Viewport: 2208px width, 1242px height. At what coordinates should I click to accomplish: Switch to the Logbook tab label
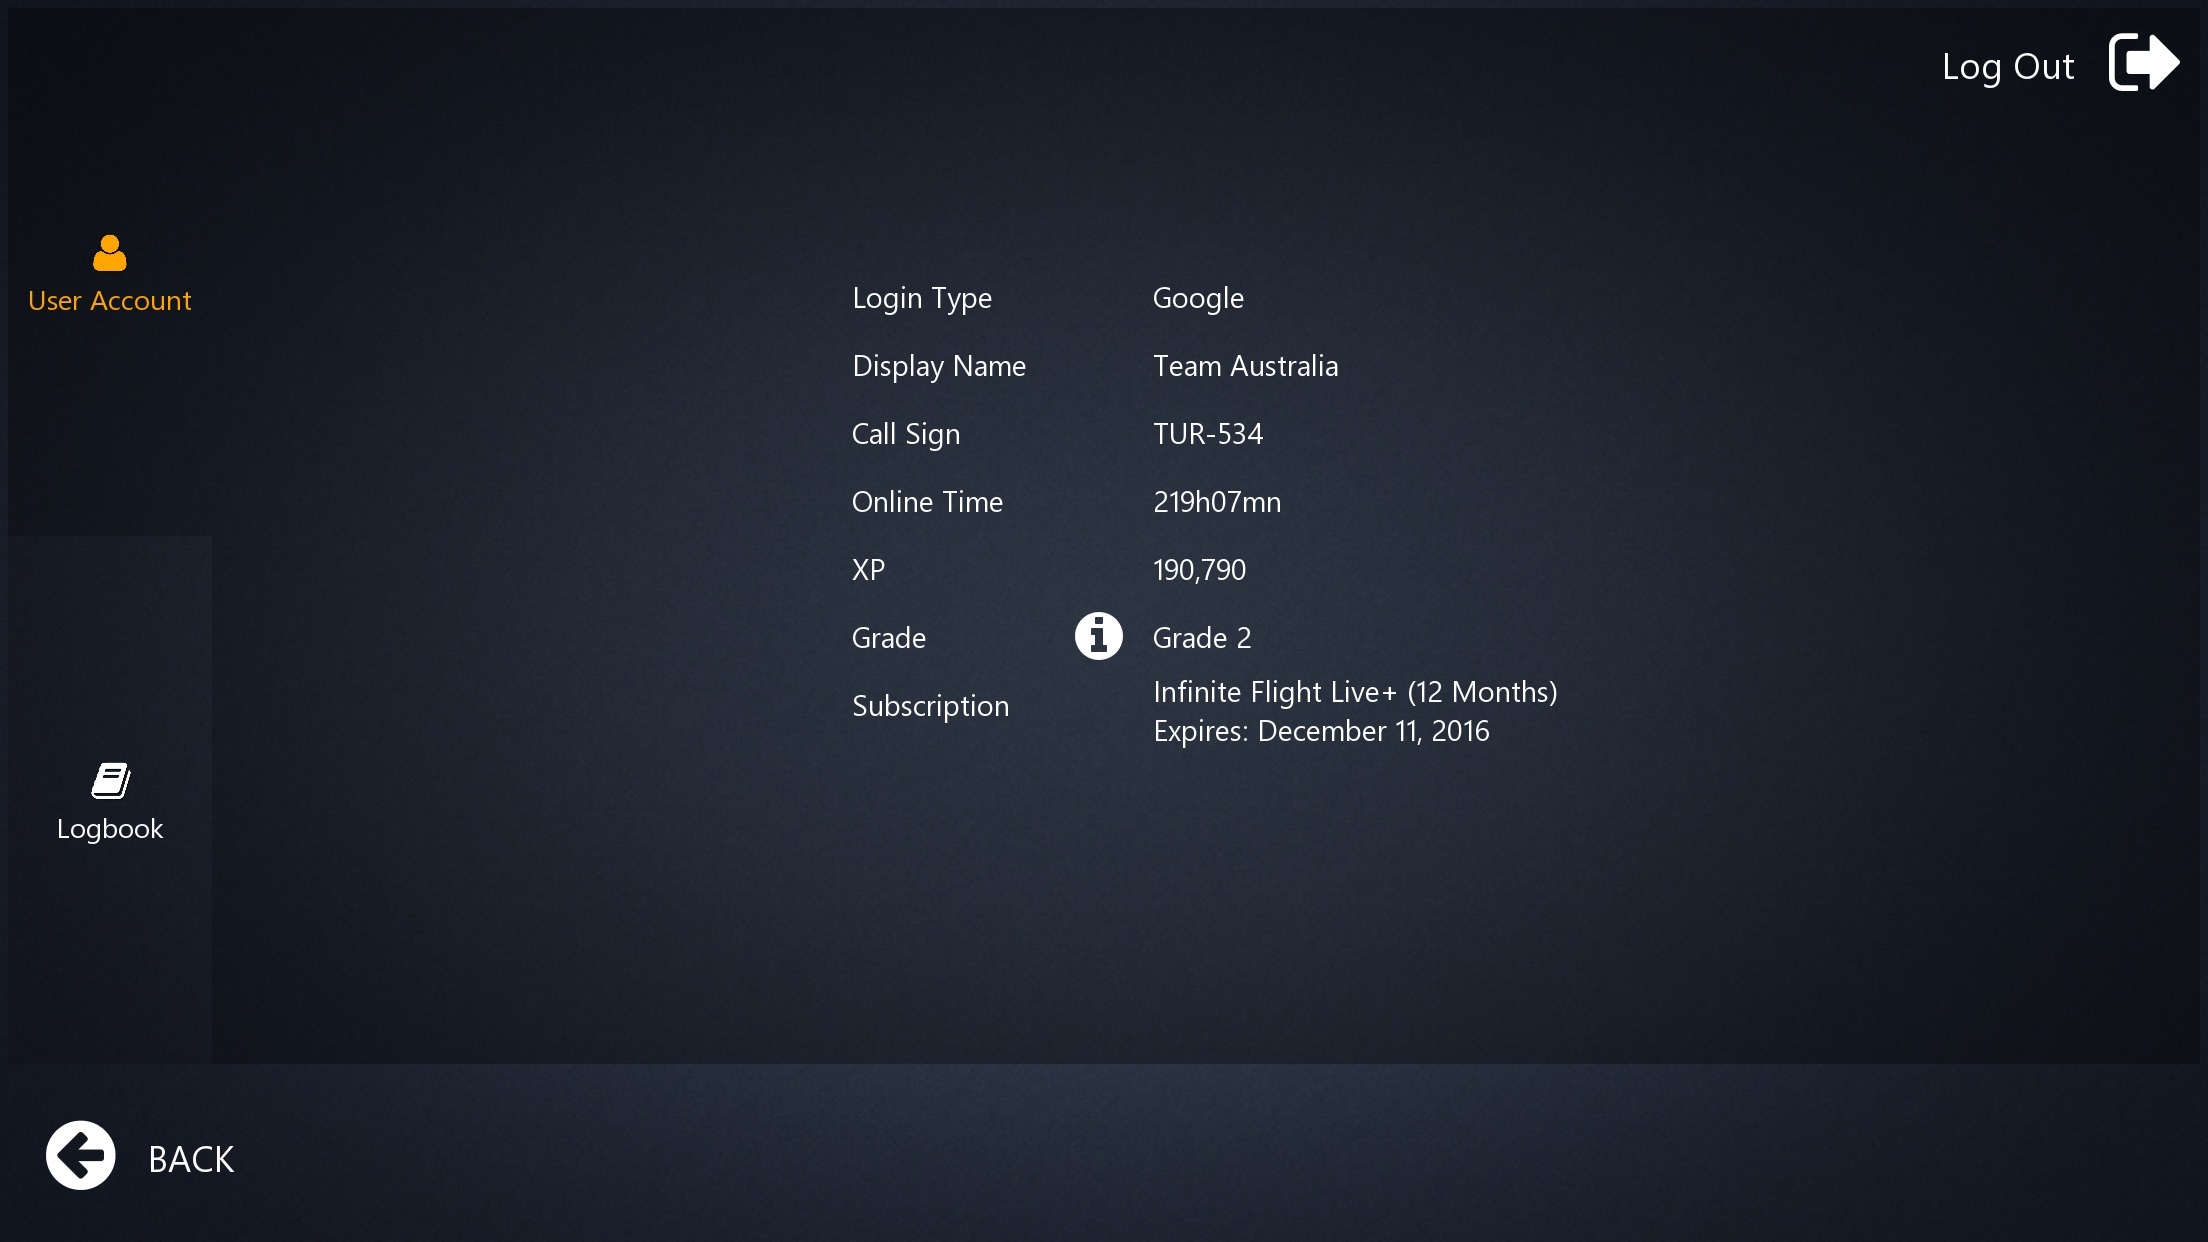tap(110, 829)
